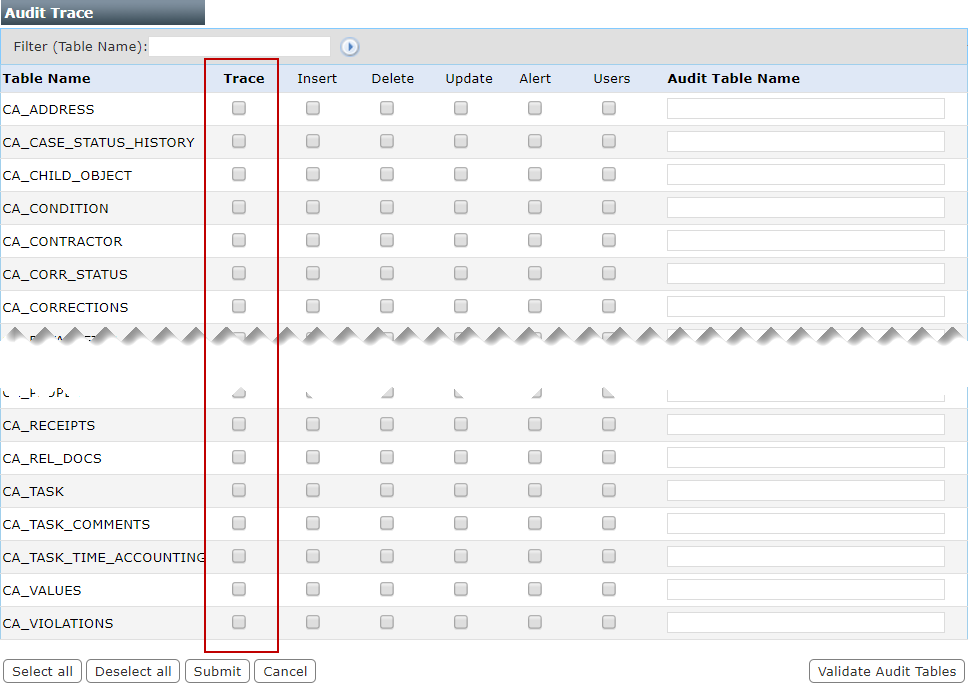Toggle Update for CA_VIOLATIONS
The width and height of the screenshot is (968, 683).
(x=461, y=623)
